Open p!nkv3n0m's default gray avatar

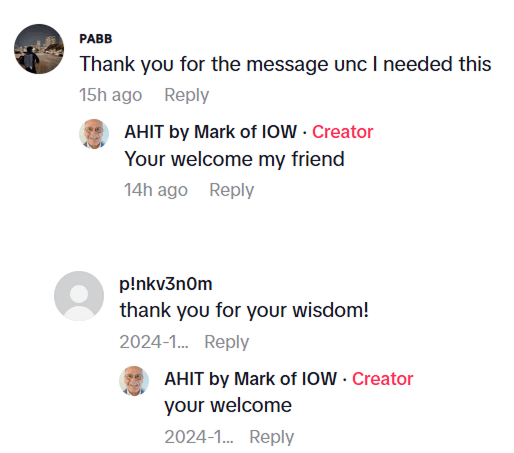click(x=79, y=296)
